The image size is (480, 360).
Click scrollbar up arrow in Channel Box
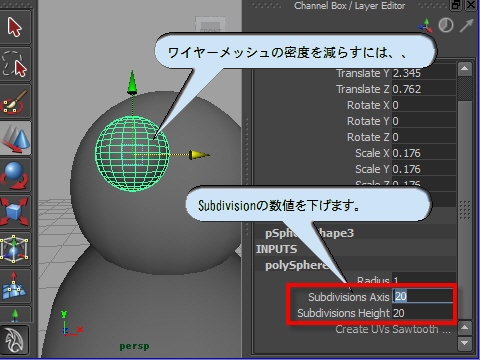465,69
